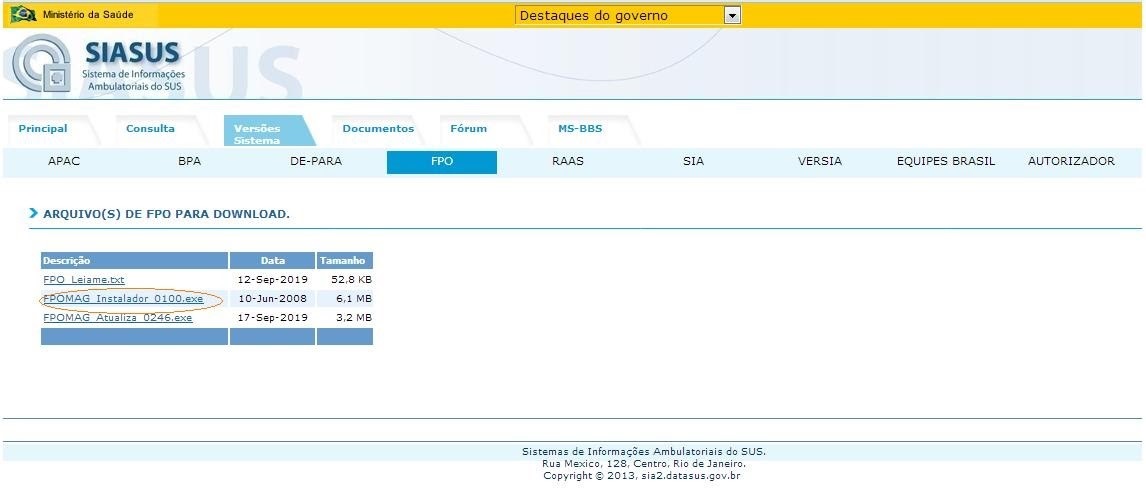Click the highlighted FPO submenu item
Image resolution: width=1146 pixels, height=500 pixels.
point(442,162)
